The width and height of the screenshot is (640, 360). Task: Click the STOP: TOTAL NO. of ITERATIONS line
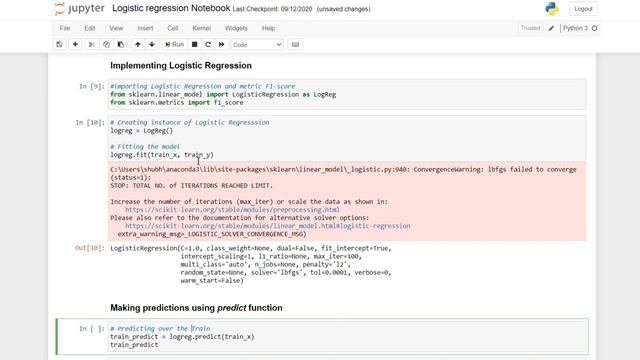point(191,186)
